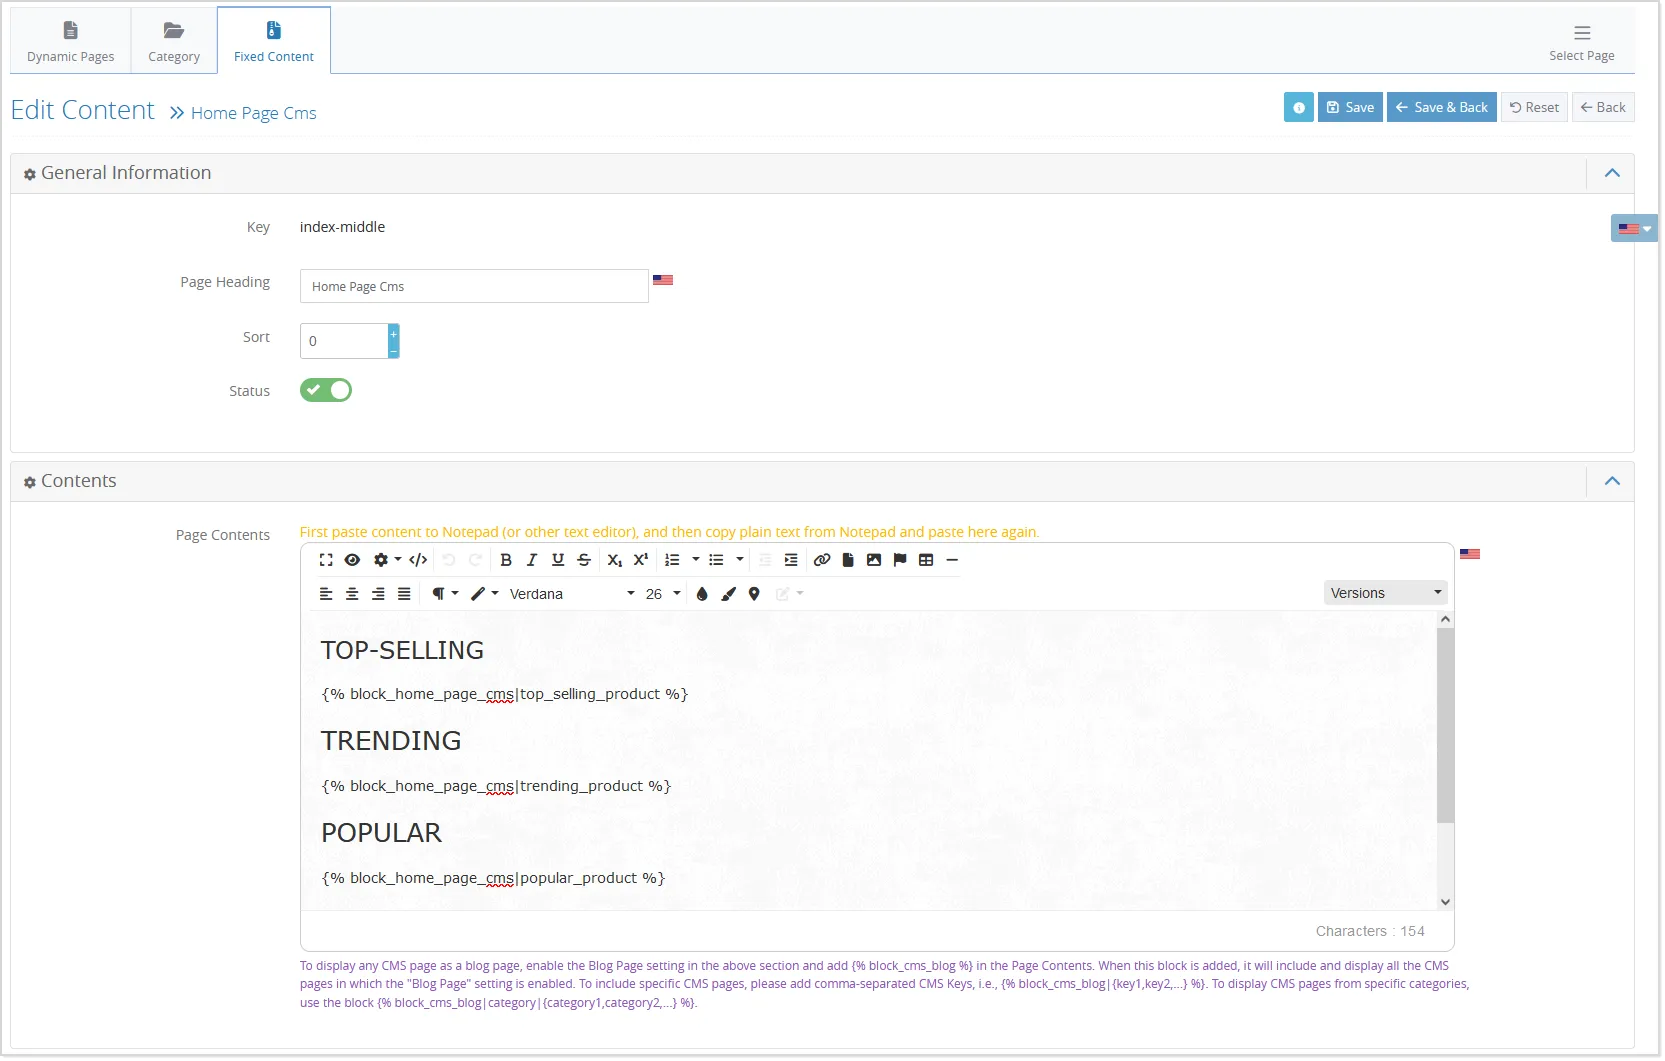This screenshot has height=1061, width=1665.
Task: Insert a horizontal line
Action: pyautogui.click(x=952, y=561)
